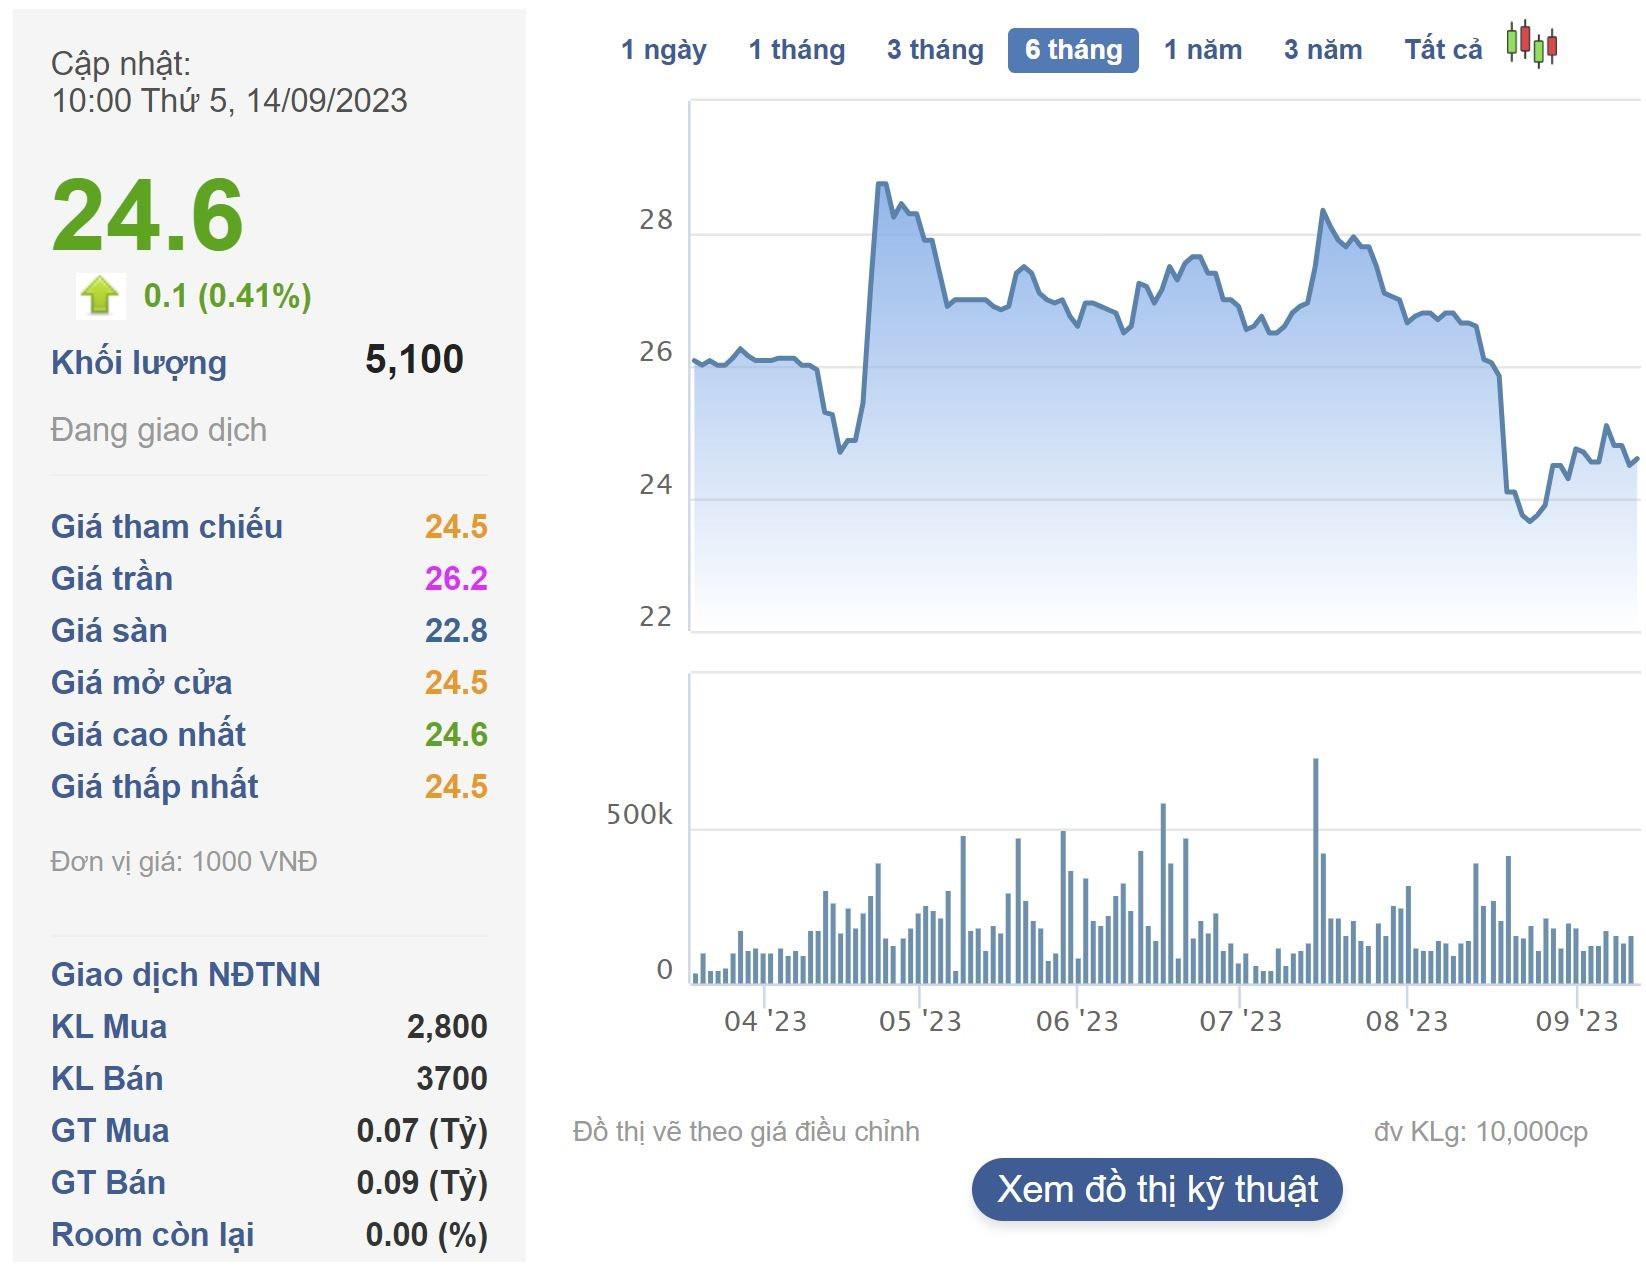Screen dimensions: 1646x1280
Task: Click the 'Giá mở cửa' label
Action: click(x=142, y=682)
